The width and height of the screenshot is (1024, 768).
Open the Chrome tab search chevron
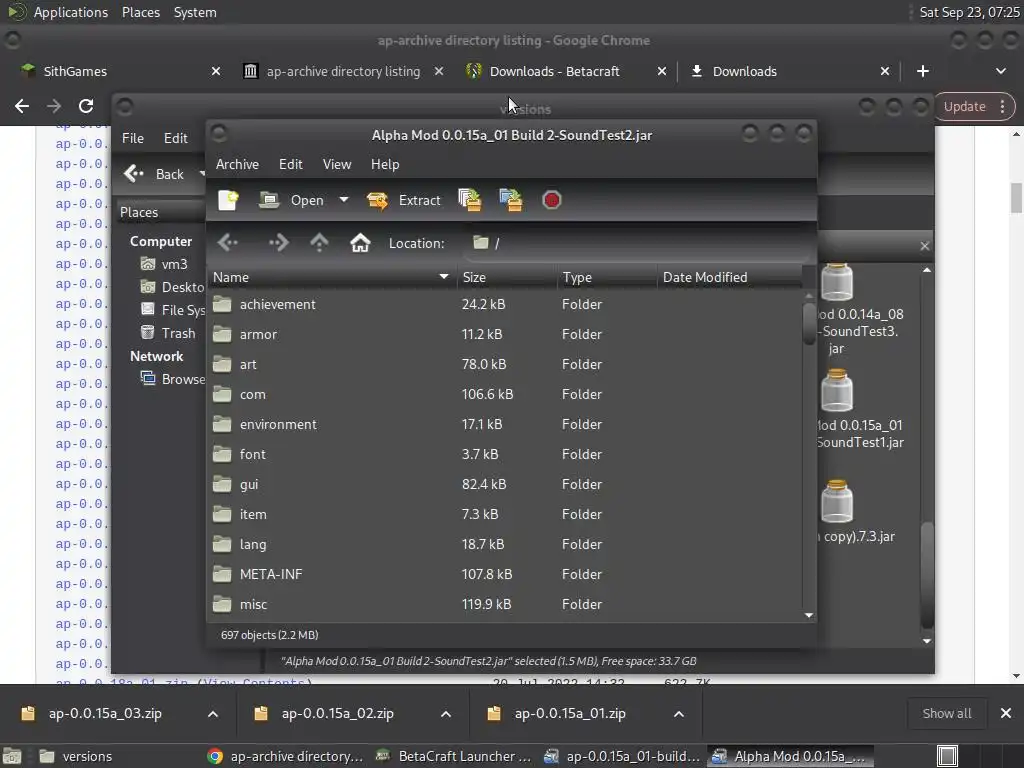[x=1001, y=71]
